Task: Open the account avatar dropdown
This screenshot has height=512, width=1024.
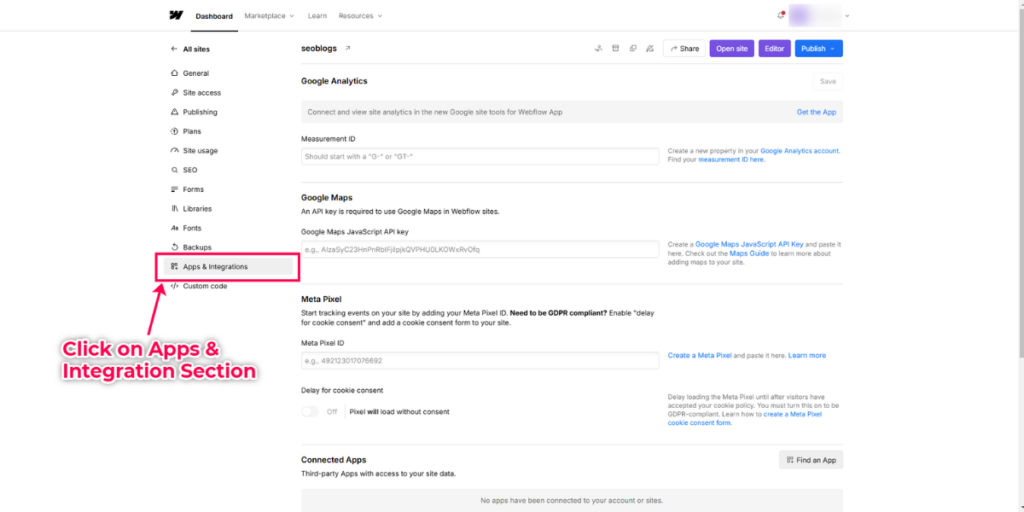Action: pos(819,16)
